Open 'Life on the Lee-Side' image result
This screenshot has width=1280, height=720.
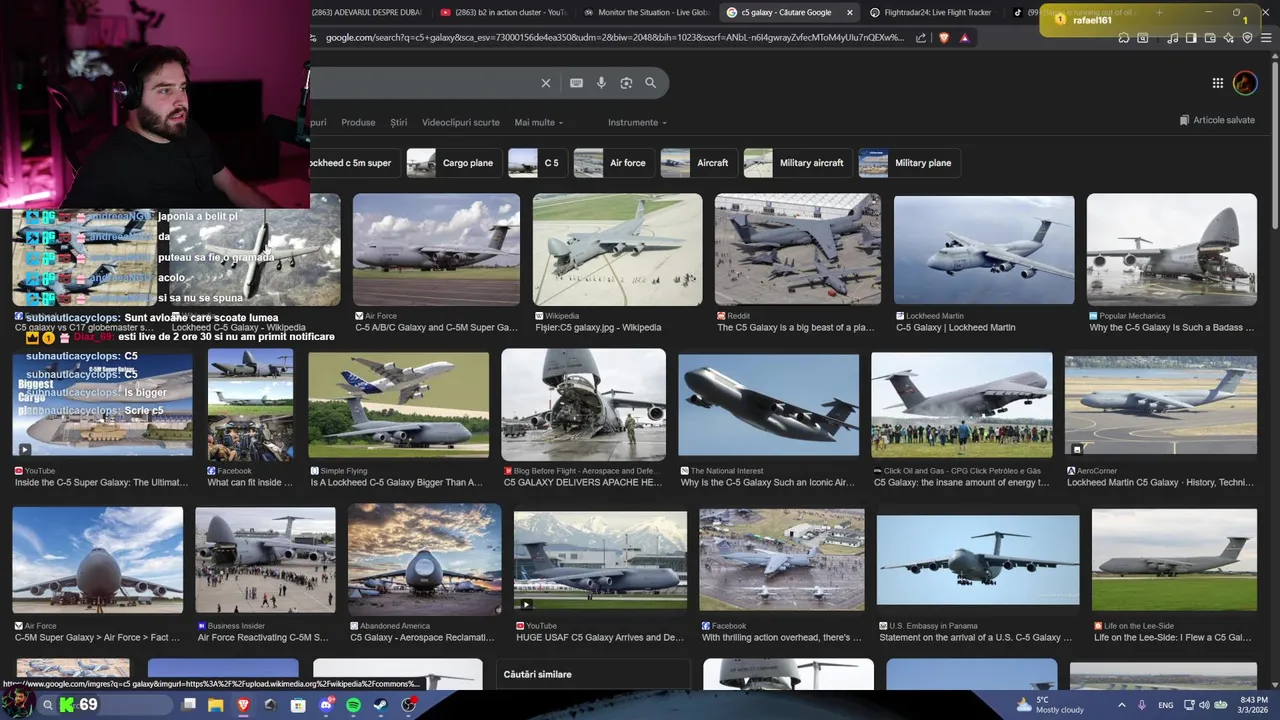pos(1174,559)
